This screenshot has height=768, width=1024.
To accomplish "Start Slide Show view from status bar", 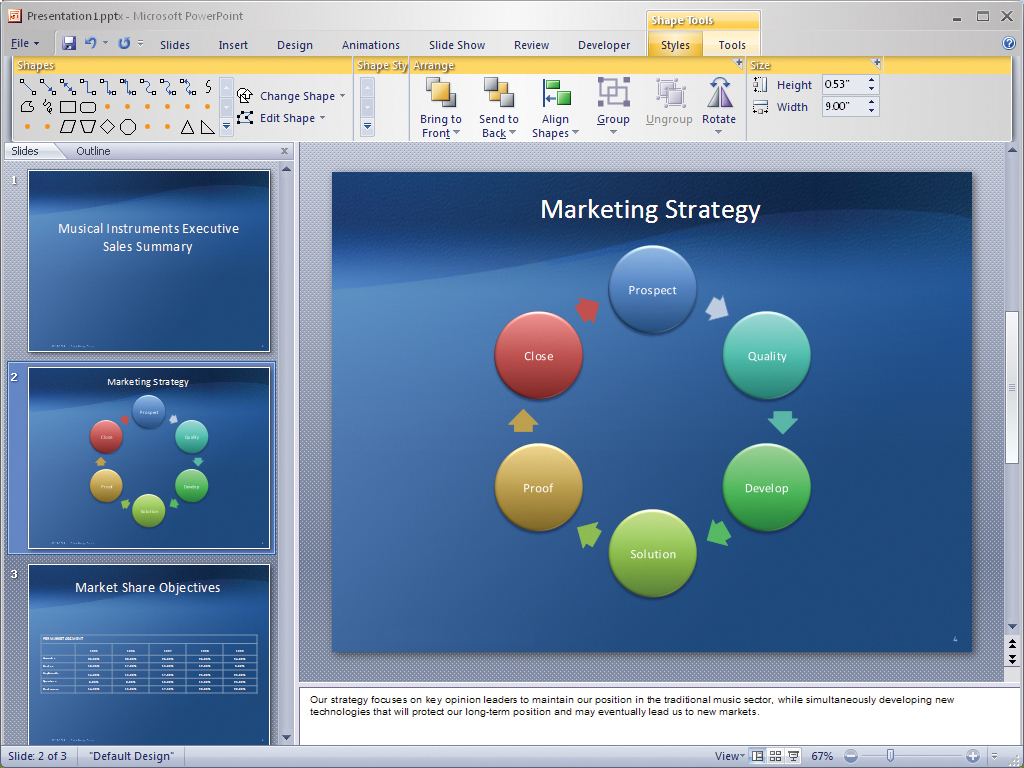I will tap(794, 756).
